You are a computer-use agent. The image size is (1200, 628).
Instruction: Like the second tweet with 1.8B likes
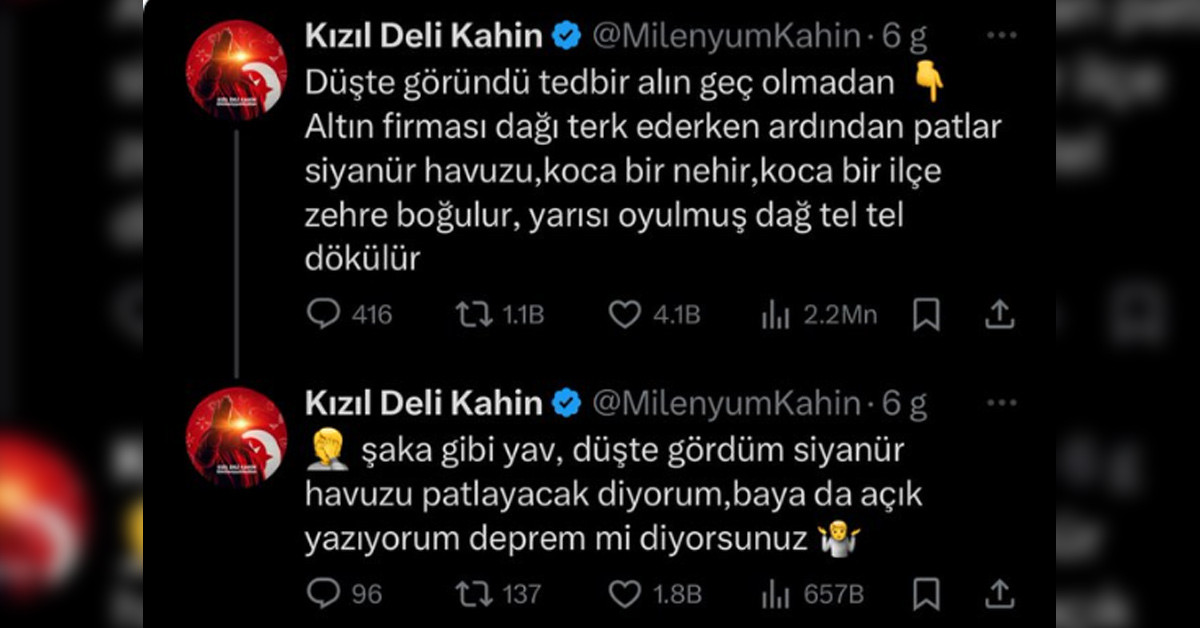[x=625, y=594]
